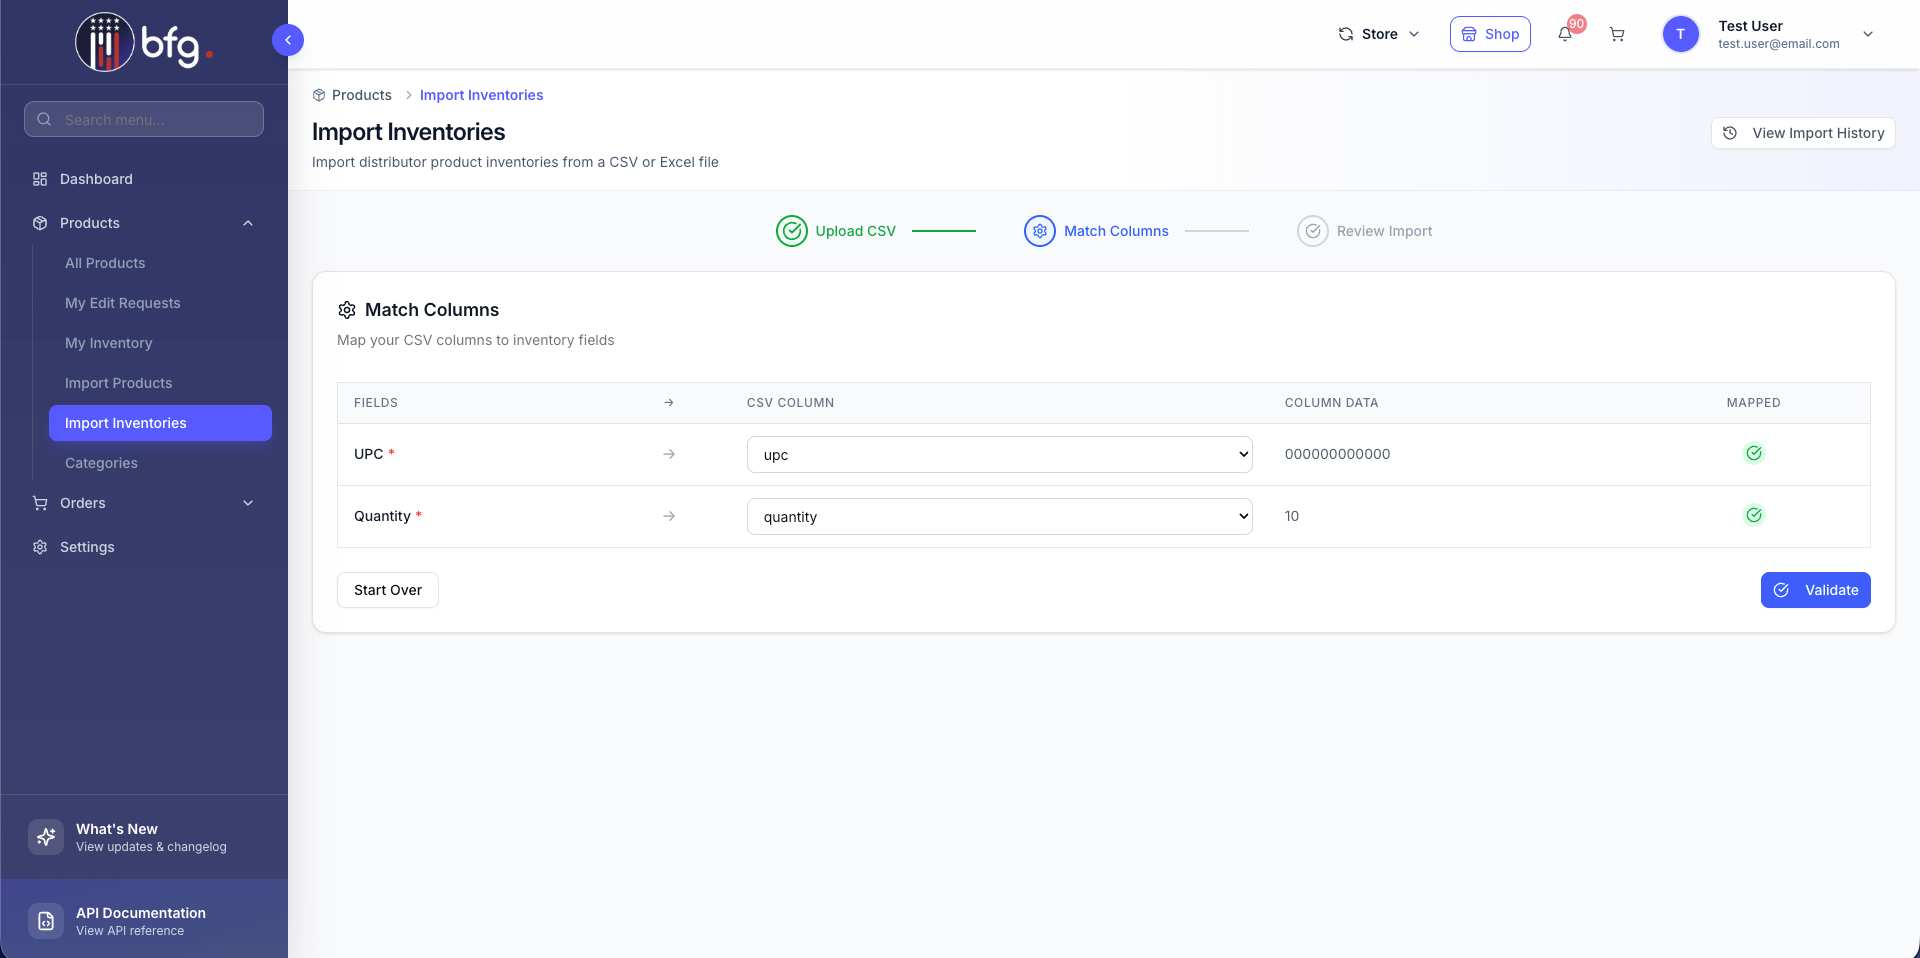1920x958 pixels.
Task: Expand the Store switcher dropdown
Action: [1379, 34]
